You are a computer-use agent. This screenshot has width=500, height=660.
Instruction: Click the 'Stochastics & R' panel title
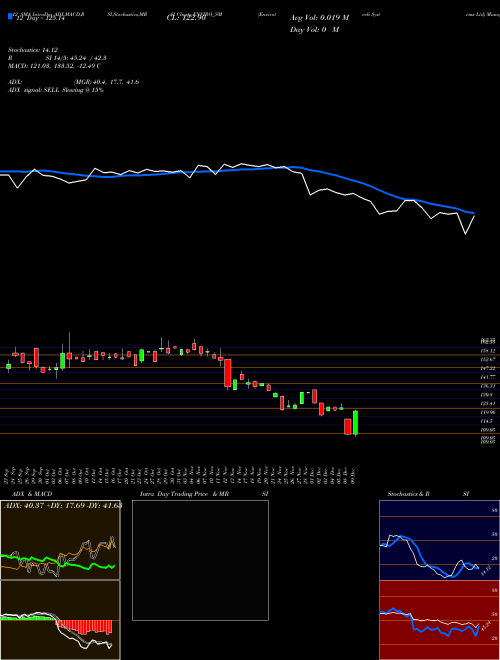pos(408,494)
